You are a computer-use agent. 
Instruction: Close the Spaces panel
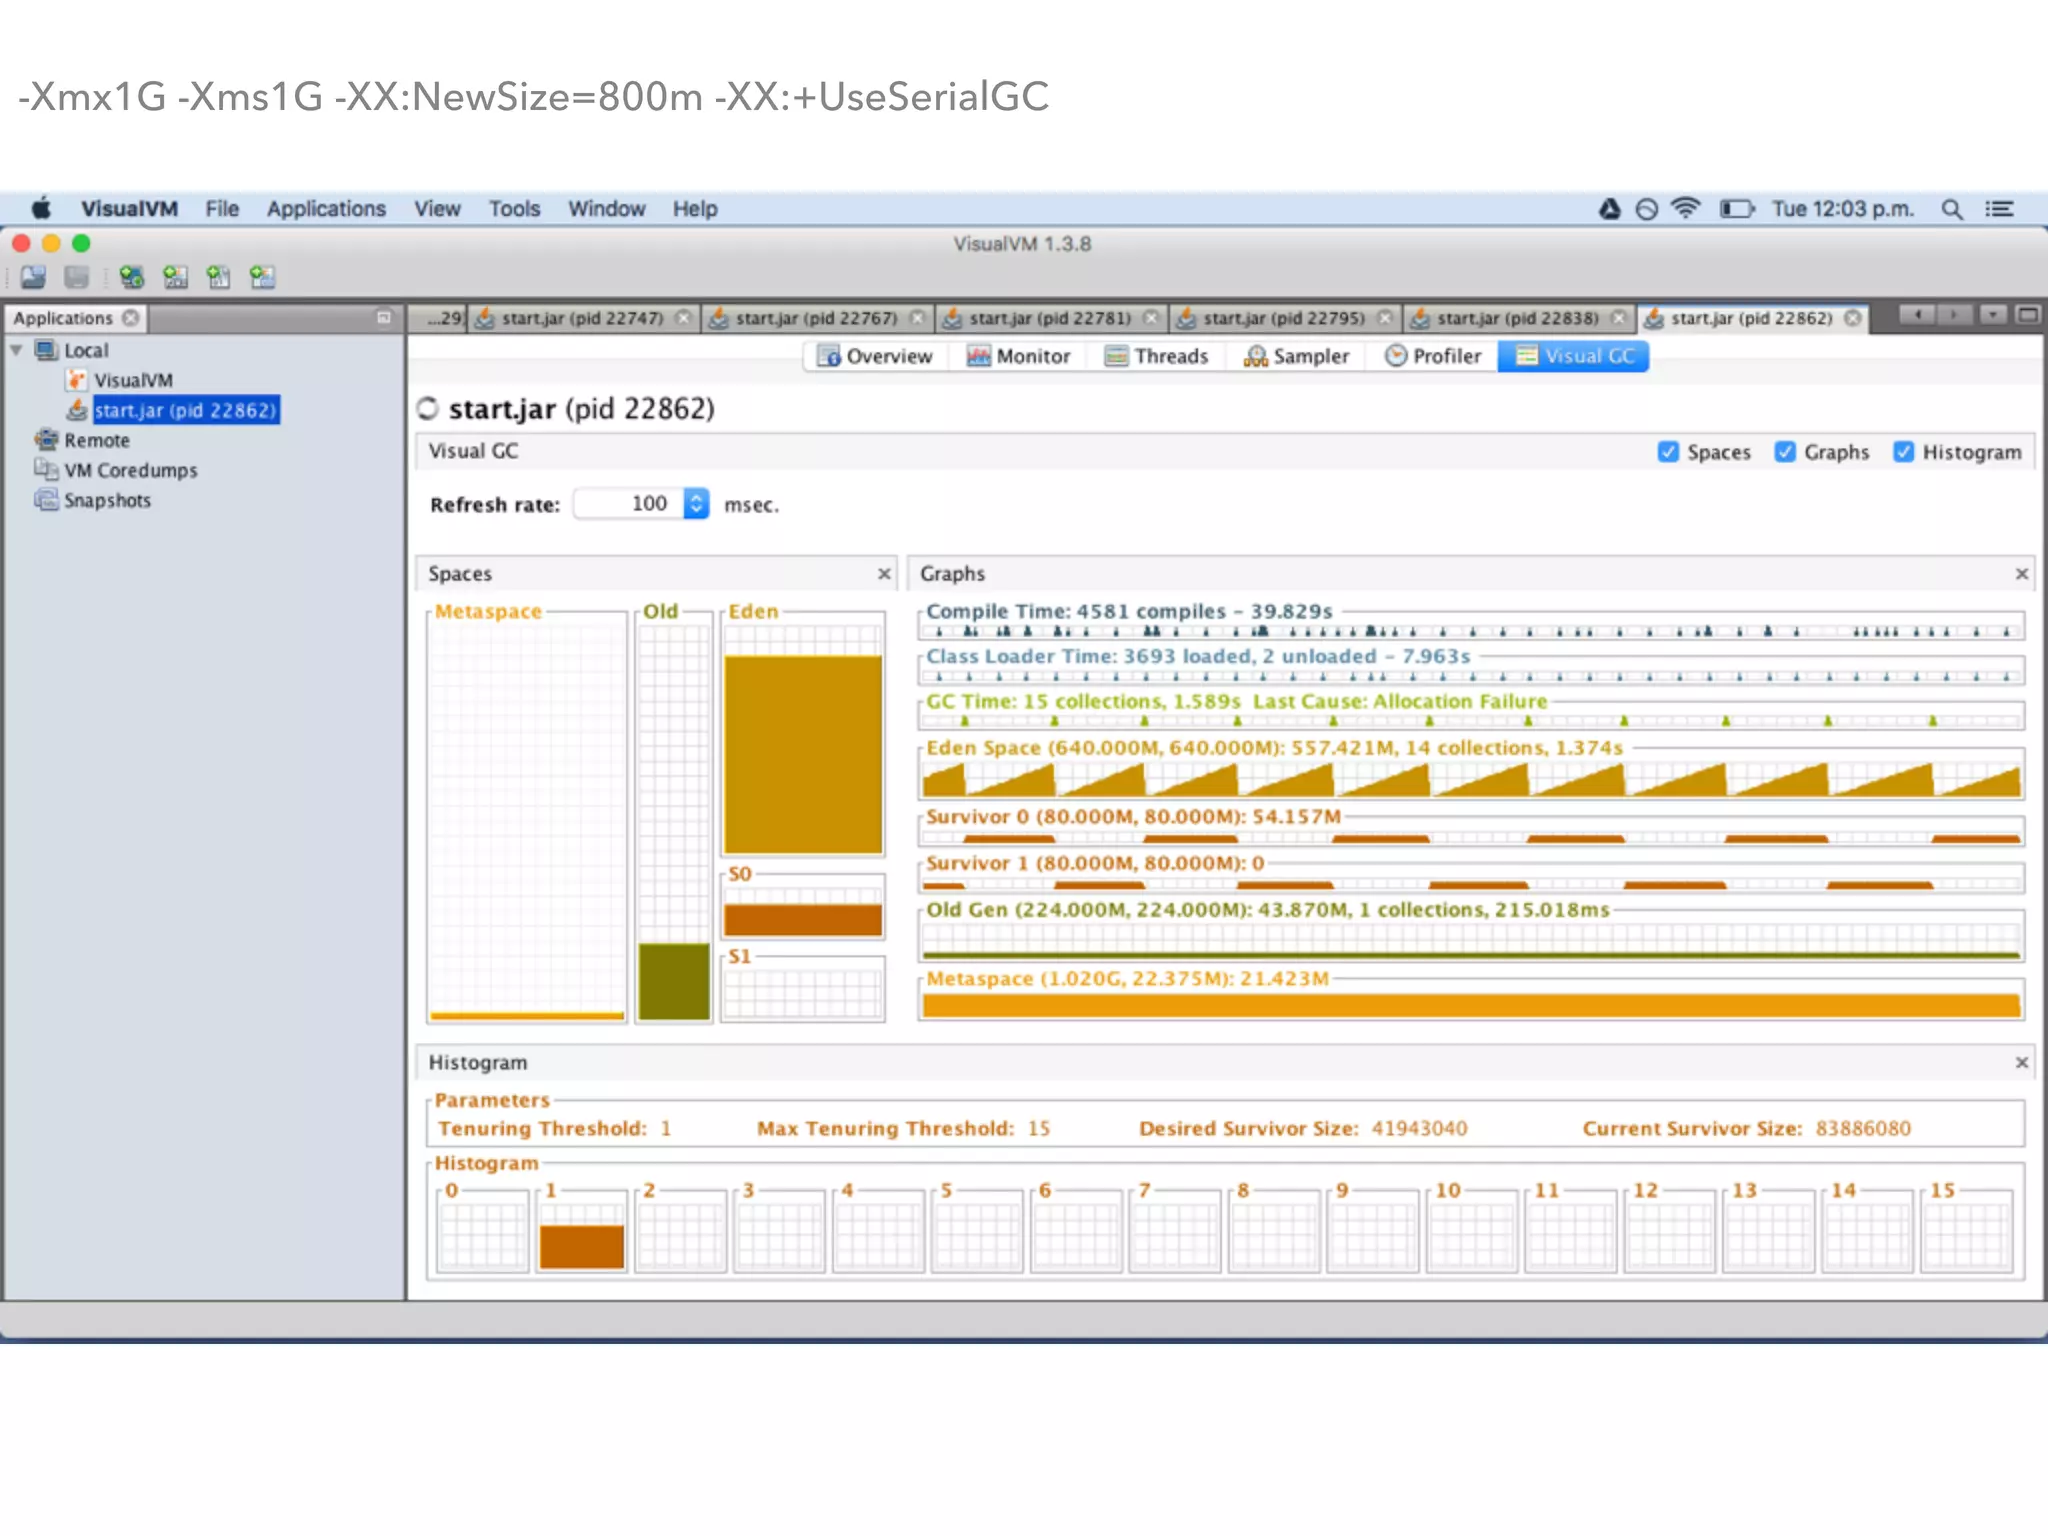(884, 574)
